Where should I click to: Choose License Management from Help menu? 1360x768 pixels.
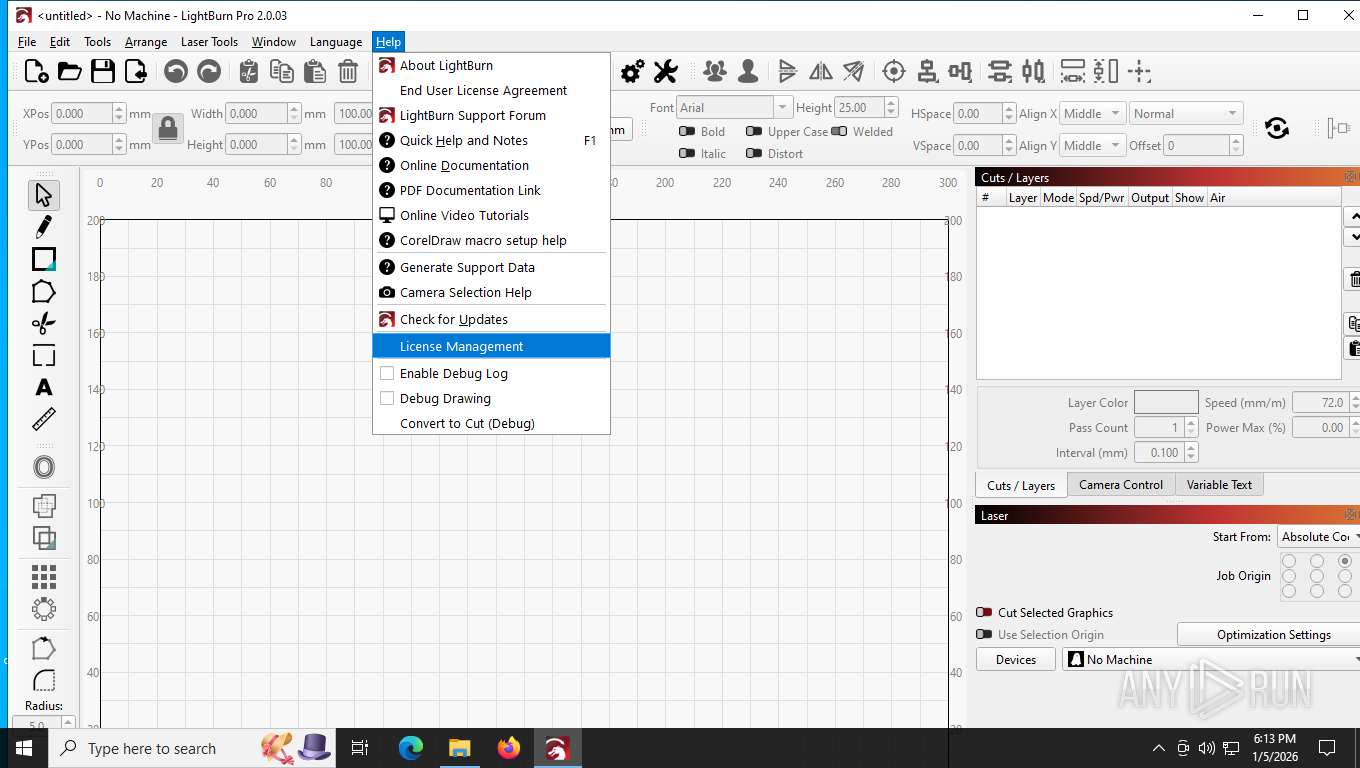click(491, 346)
